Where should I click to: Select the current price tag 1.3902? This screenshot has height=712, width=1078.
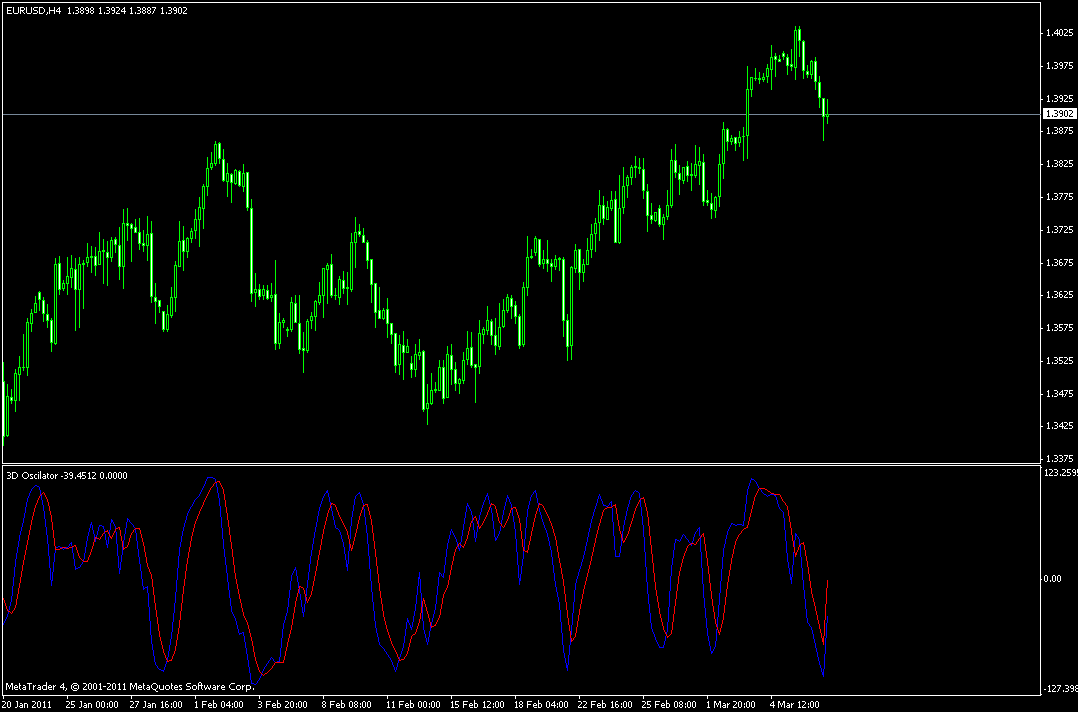click(x=1059, y=114)
